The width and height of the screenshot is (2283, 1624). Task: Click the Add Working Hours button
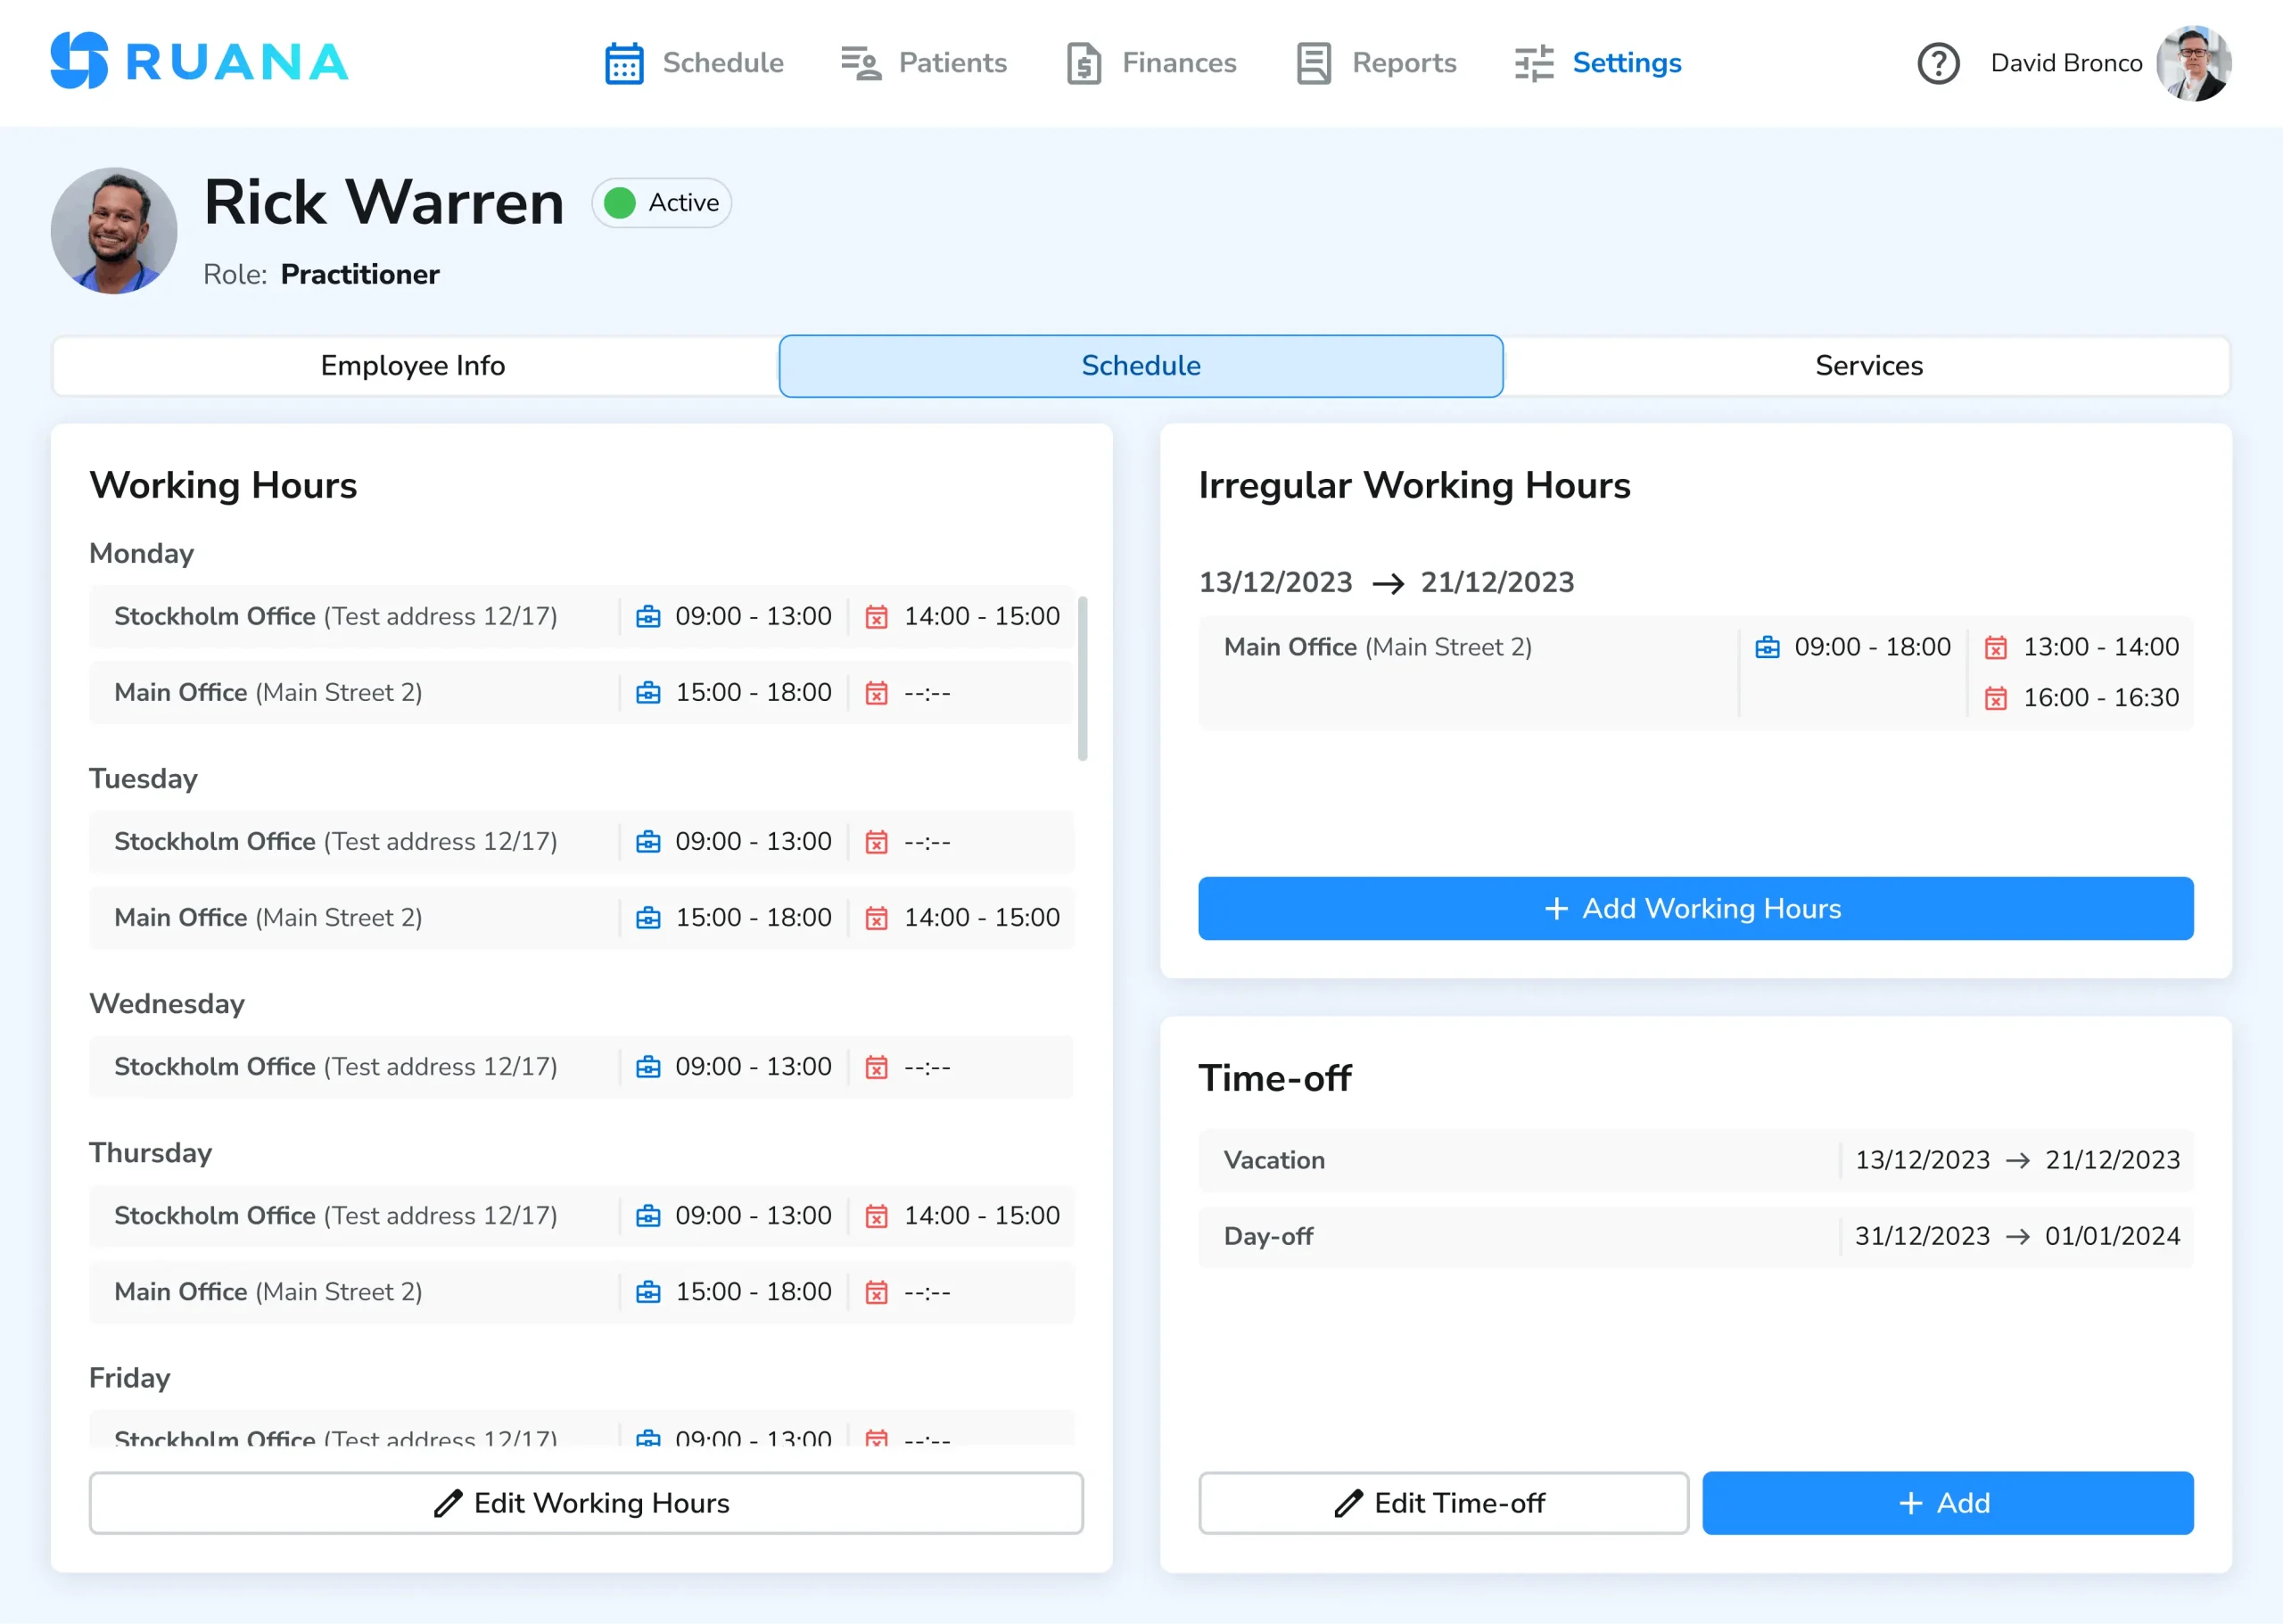pos(1695,908)
